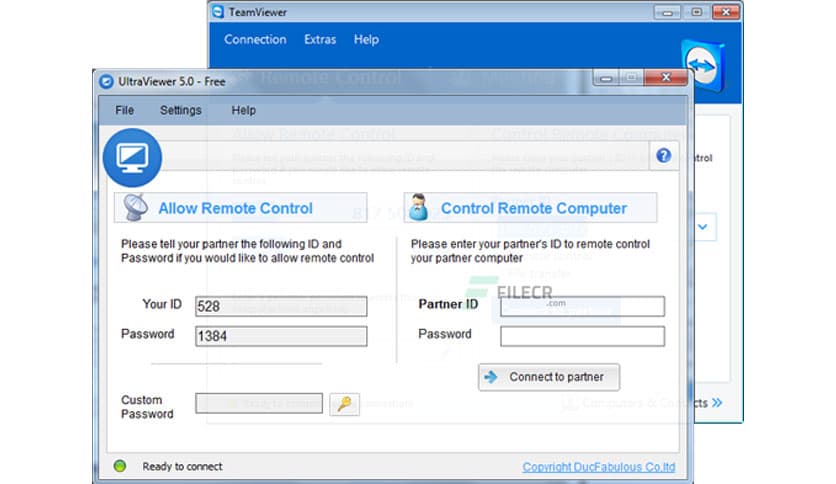
Task: Open UltraViewer's Help menu
Action: [243, 110]
